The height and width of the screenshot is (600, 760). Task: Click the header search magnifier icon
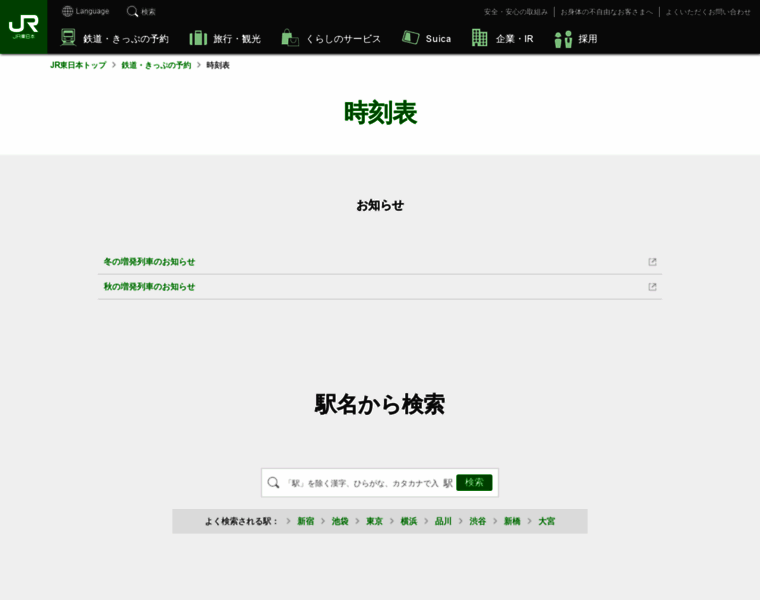[x=132, y=11]
